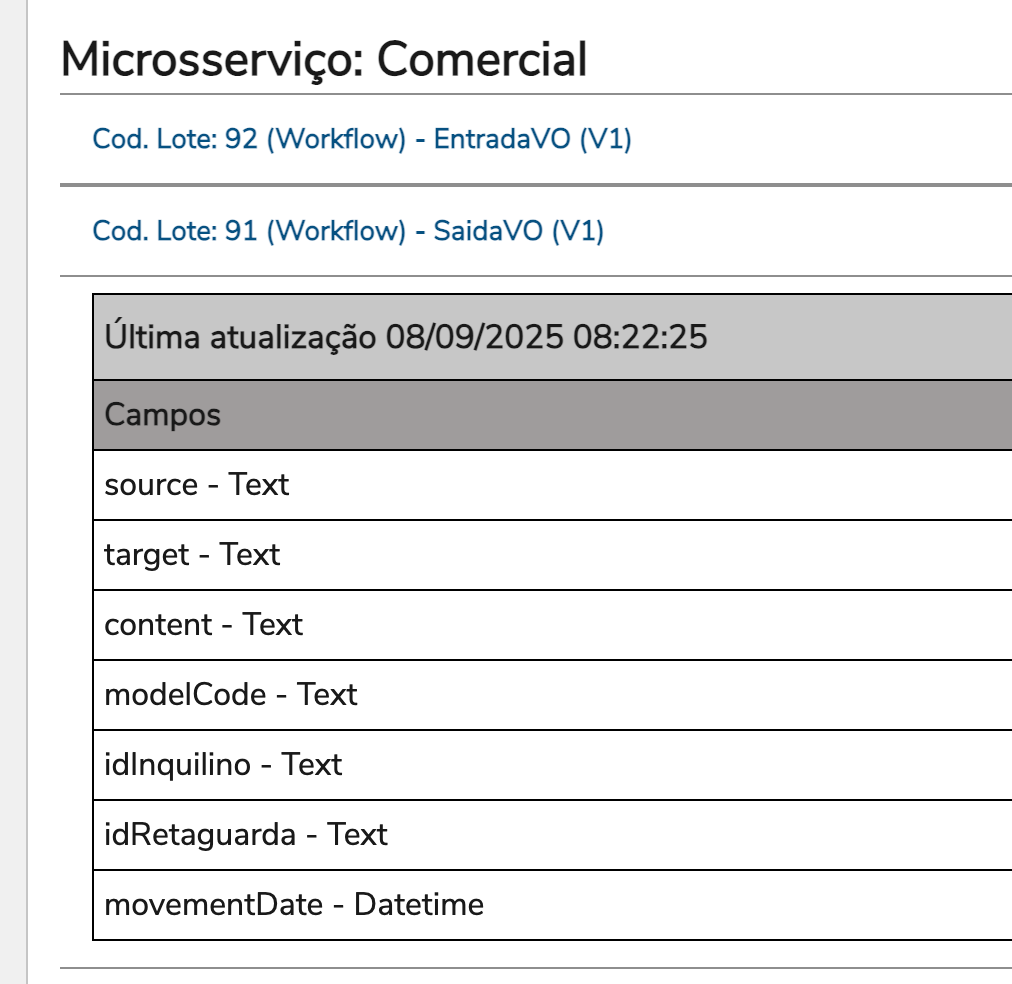Select the movementDate - Datetime row
This screenshot has height=984, width=1012.
coord(293,905)
